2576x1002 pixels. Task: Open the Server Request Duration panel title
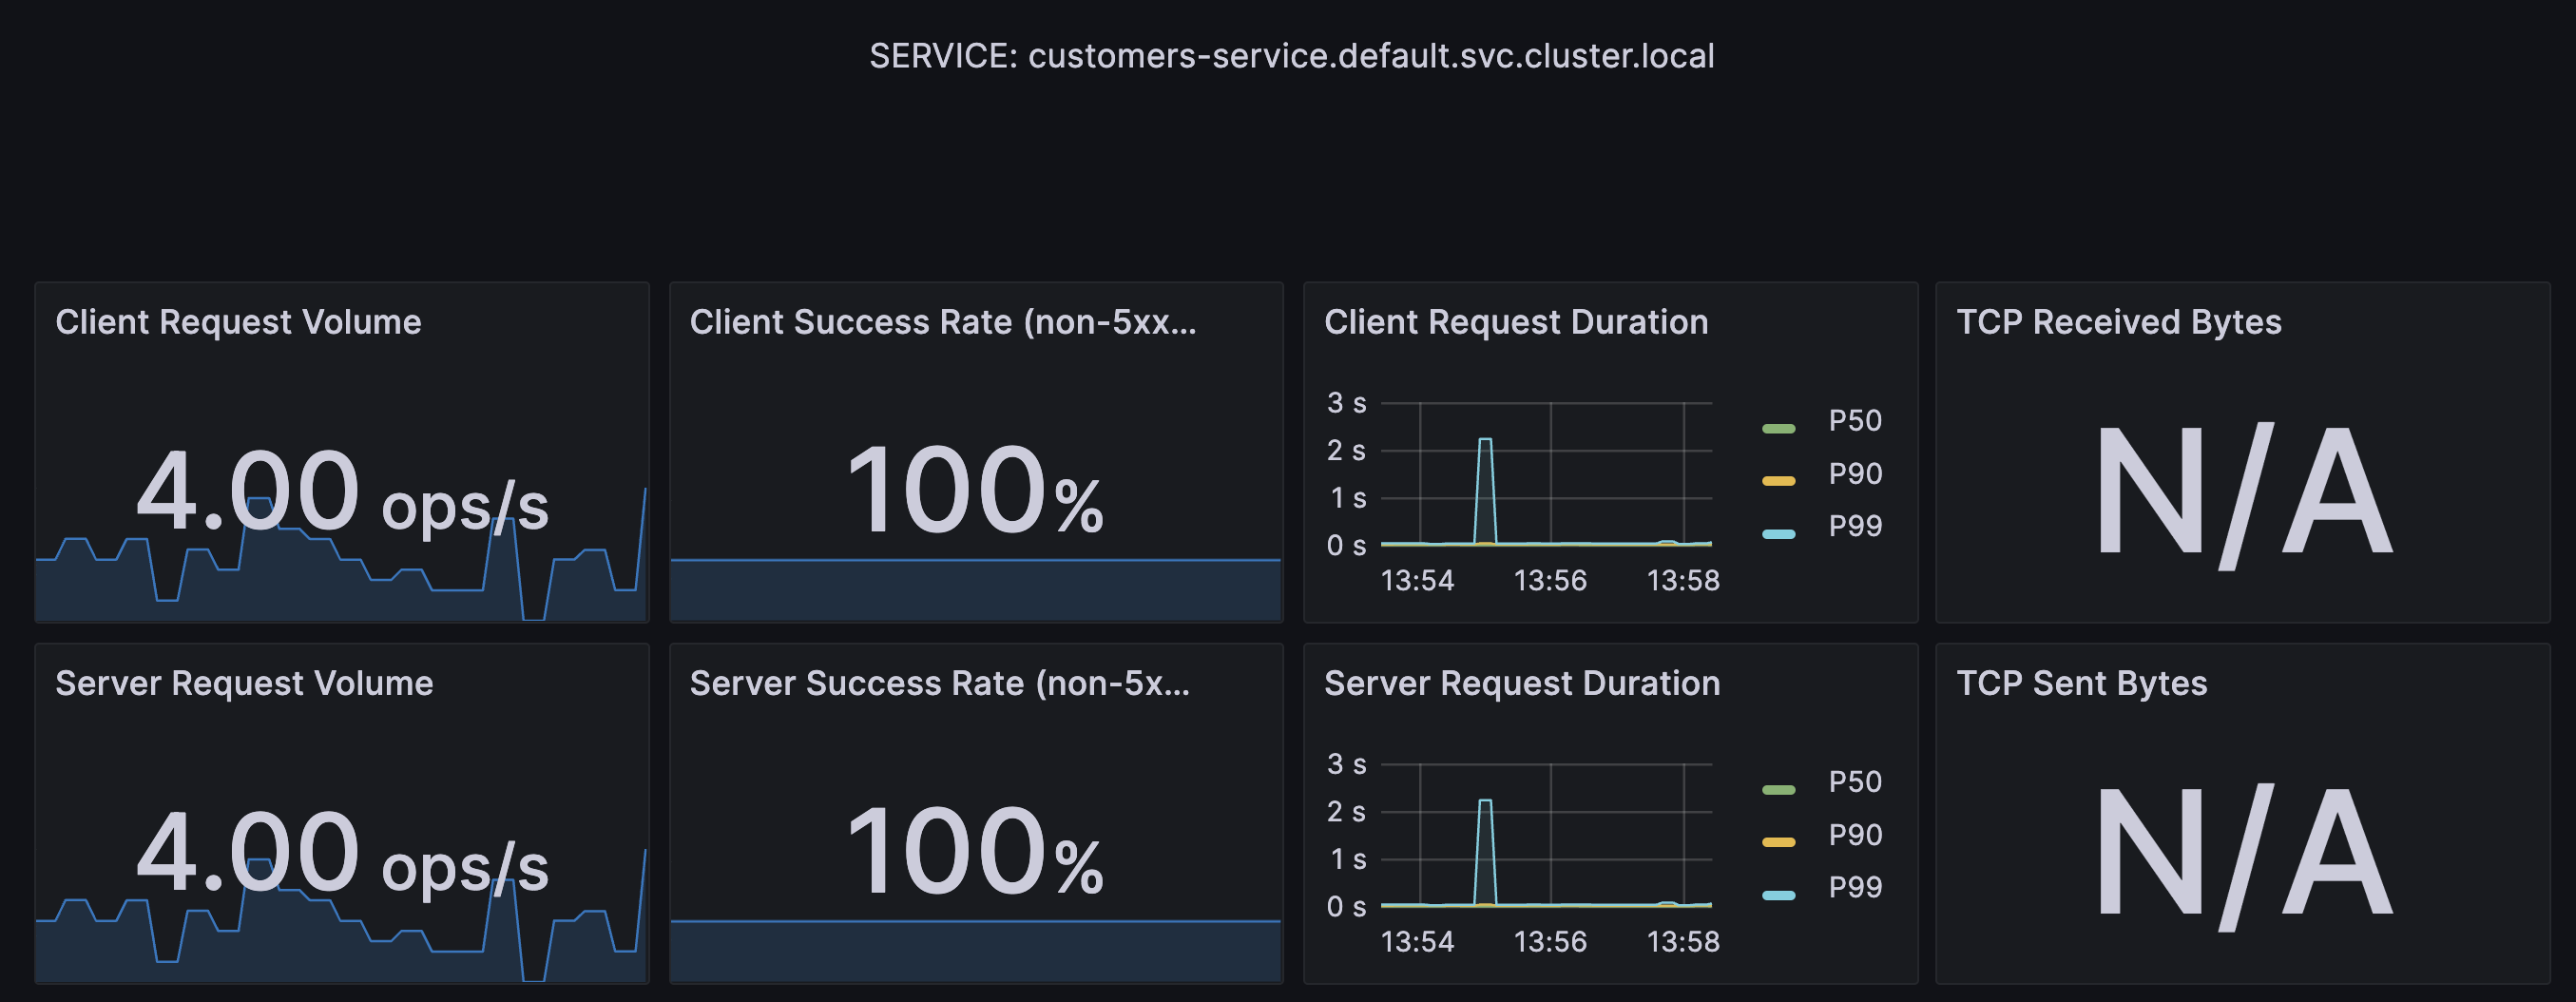1522,683
